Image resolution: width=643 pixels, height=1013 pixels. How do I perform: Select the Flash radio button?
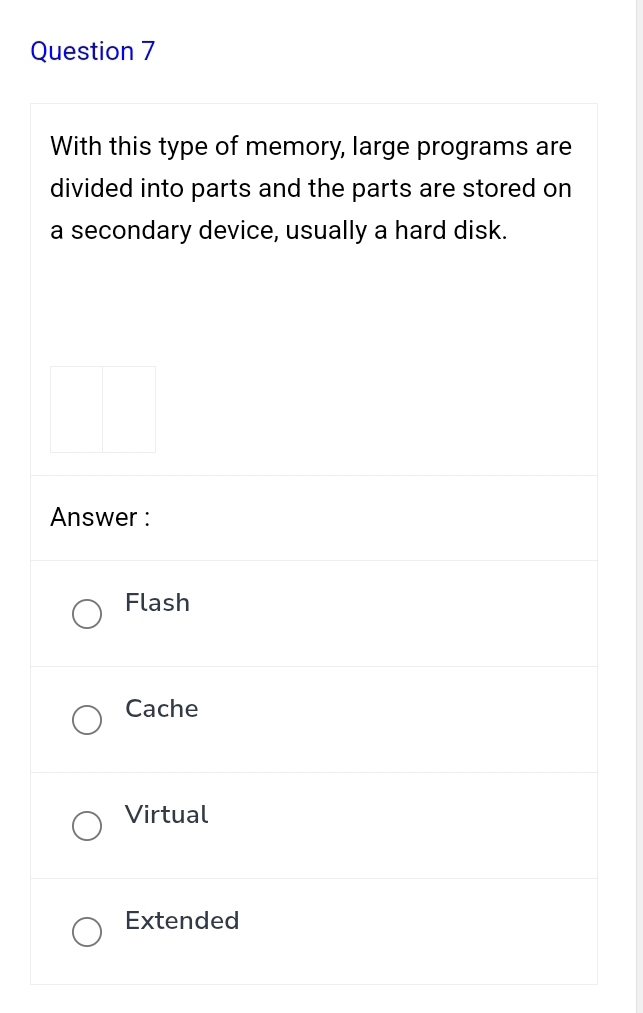[86, 614]
